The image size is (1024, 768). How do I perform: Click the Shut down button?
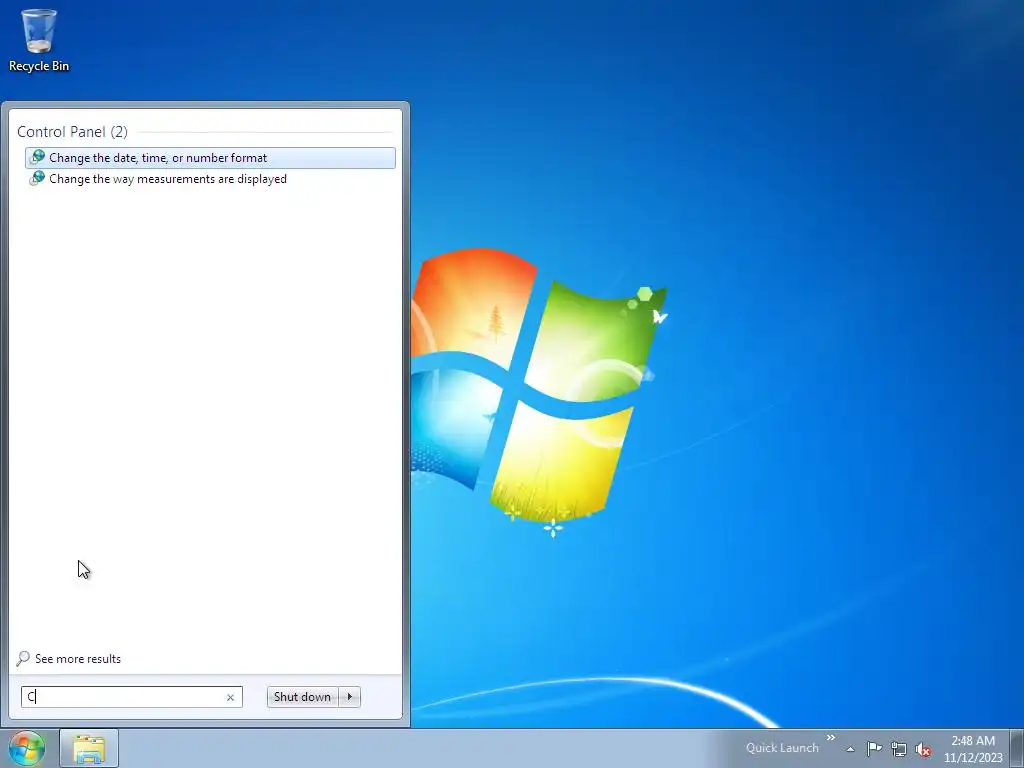302,697
